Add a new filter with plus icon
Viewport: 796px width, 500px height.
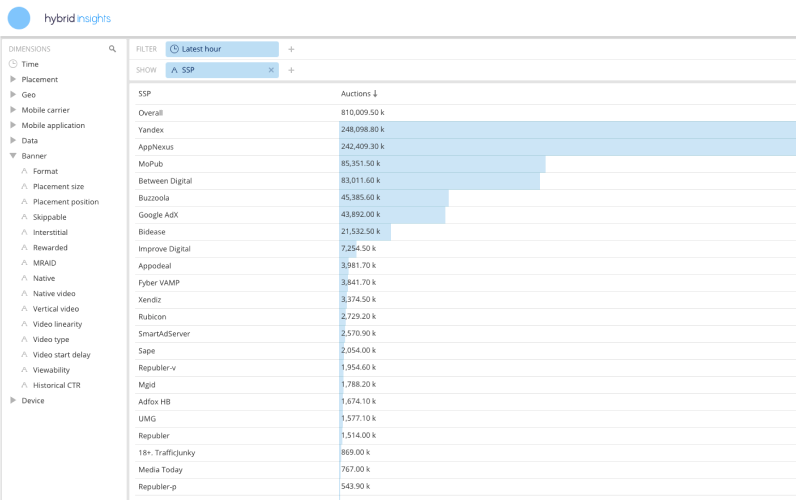pyautogui.click(x=291, y=49)
